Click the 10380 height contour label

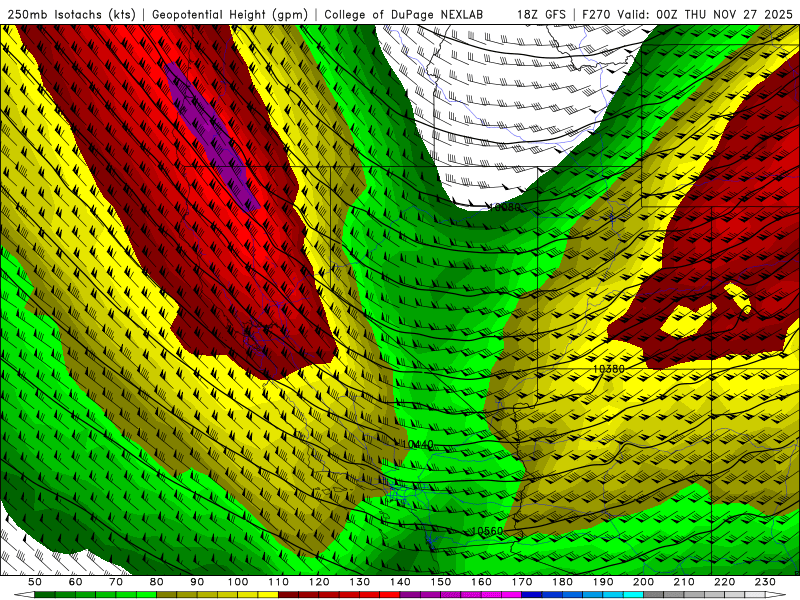pos(609,368)
